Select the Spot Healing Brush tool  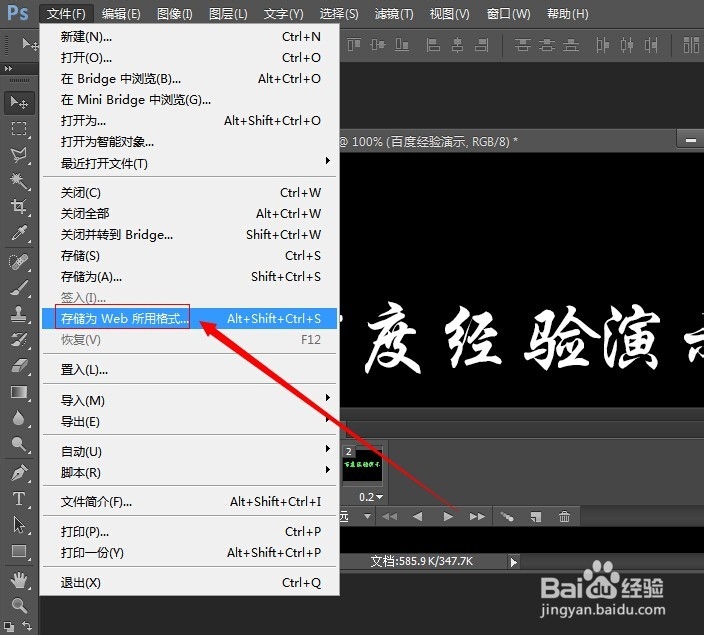tap(18, 262)
